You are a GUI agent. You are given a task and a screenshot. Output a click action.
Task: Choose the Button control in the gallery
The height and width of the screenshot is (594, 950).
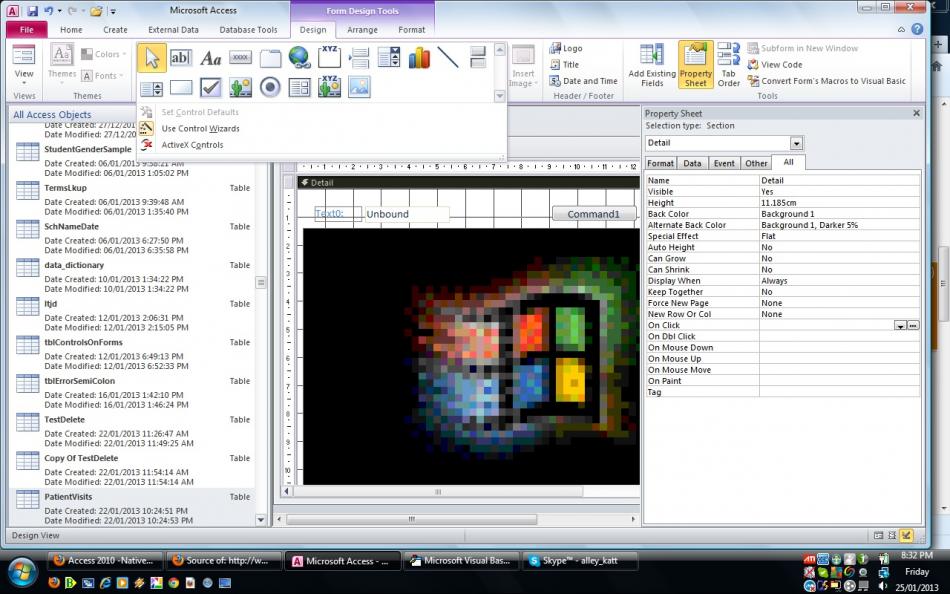point(241,58)
